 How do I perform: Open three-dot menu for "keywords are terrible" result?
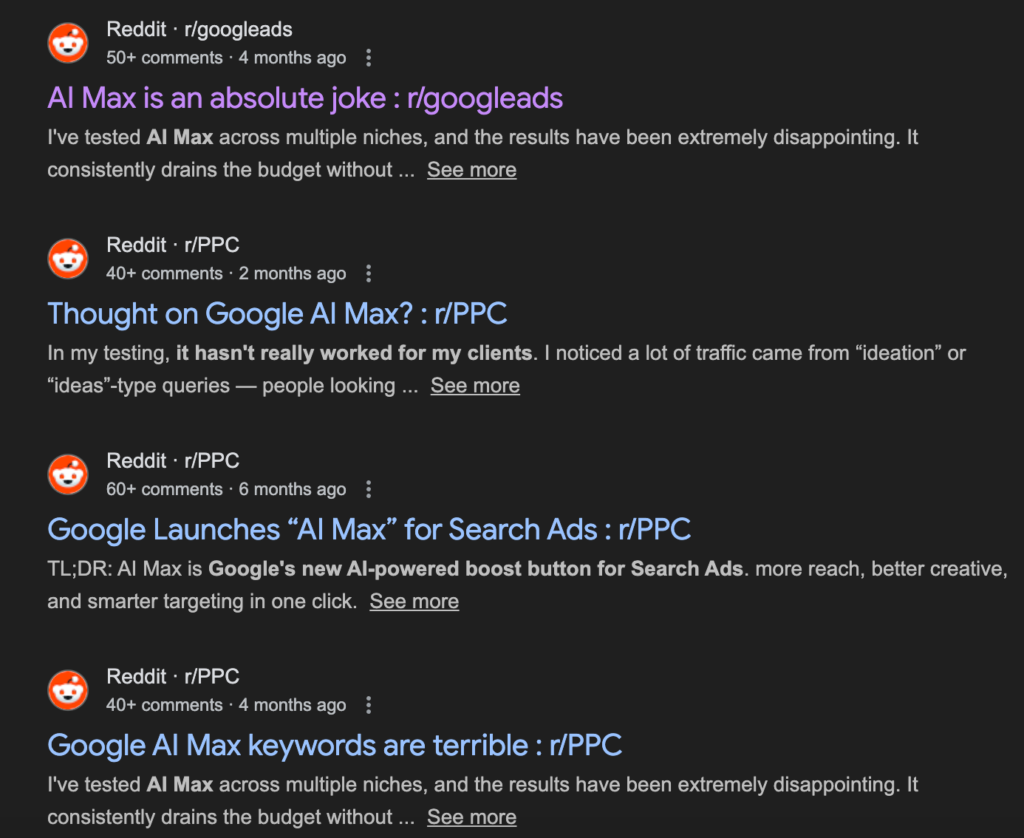pyautogui.click(x=369, y=705)
